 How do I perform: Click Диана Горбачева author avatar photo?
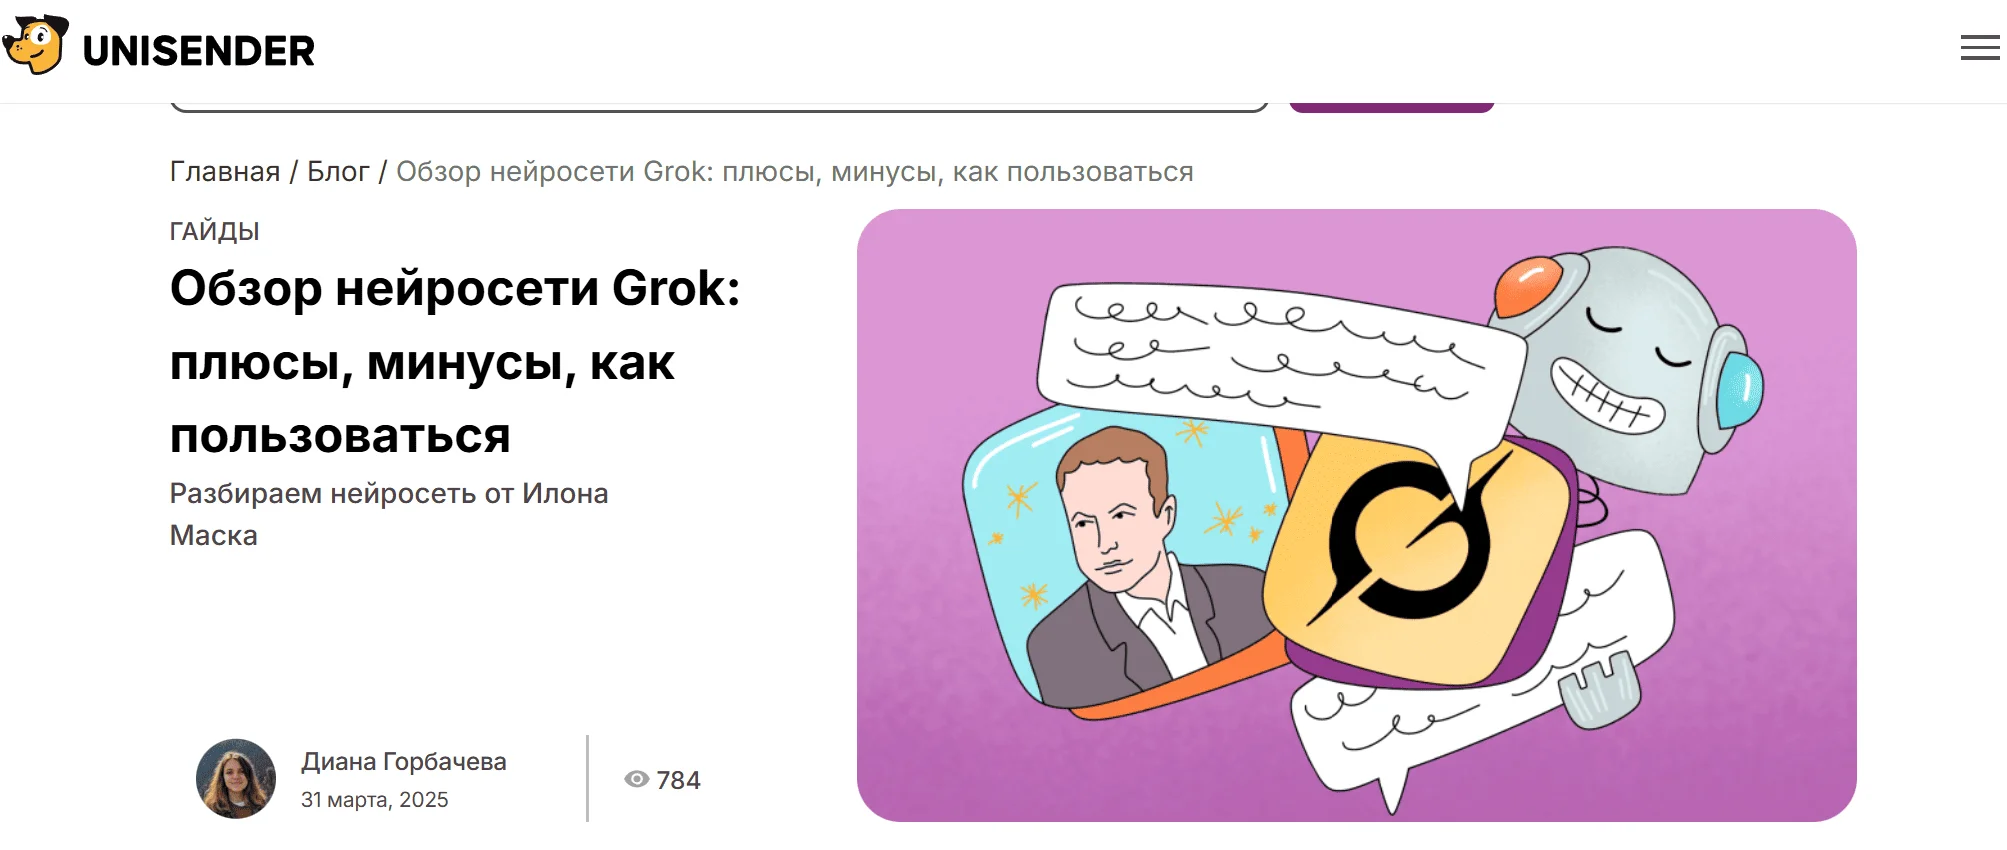click(236, 779)
